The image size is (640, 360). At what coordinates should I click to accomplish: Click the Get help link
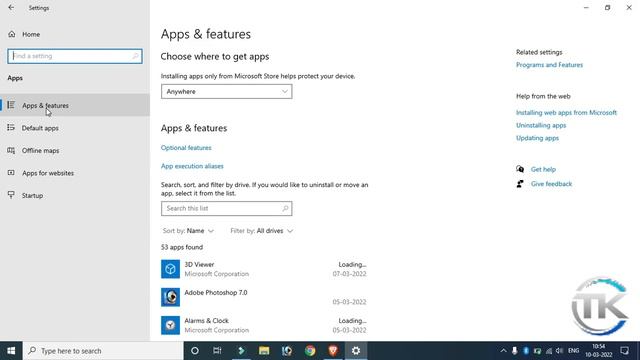[x=543, y=169]
